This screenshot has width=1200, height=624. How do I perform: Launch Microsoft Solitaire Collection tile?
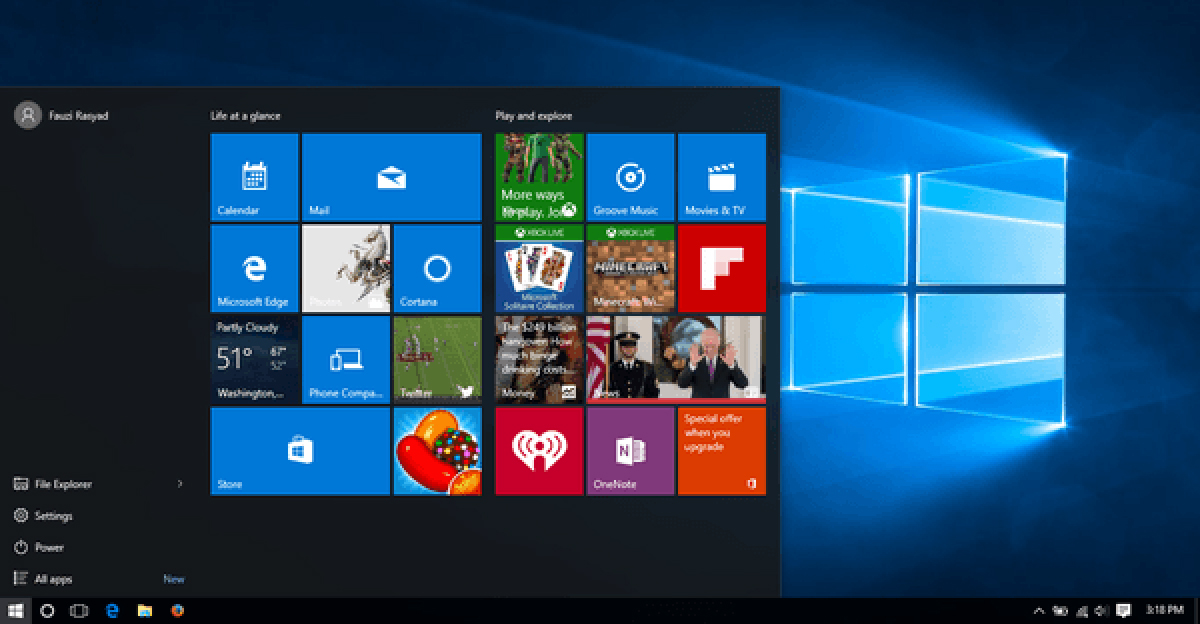[x=539, y=268]
